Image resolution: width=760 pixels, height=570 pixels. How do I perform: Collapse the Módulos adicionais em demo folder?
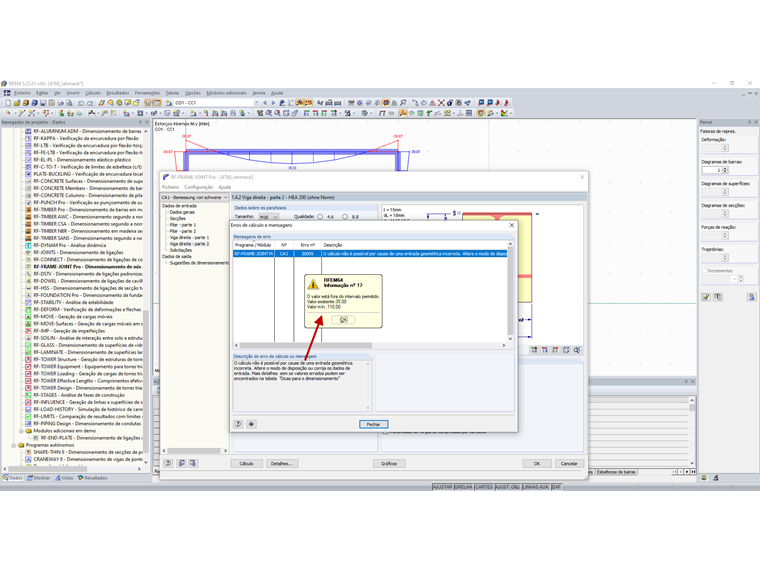(x=21, y=430)
